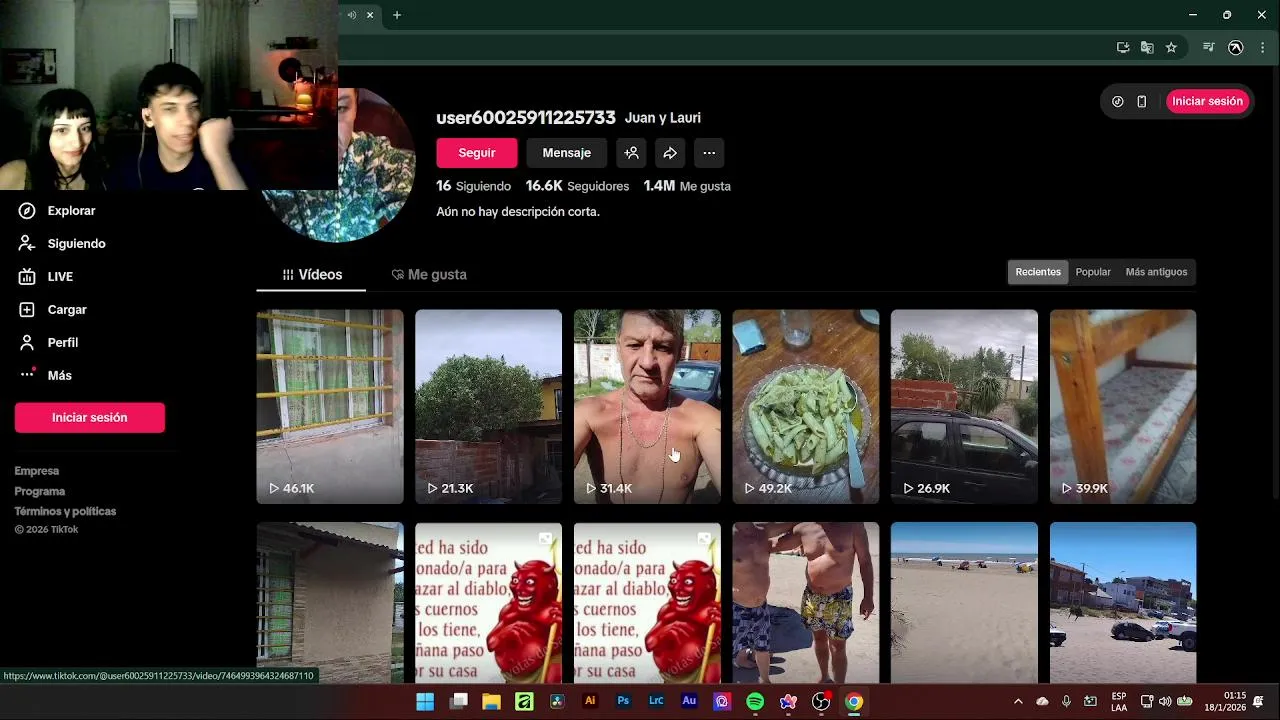
Task: Open the video with 21.3K views
Action: tap(488, 406)
